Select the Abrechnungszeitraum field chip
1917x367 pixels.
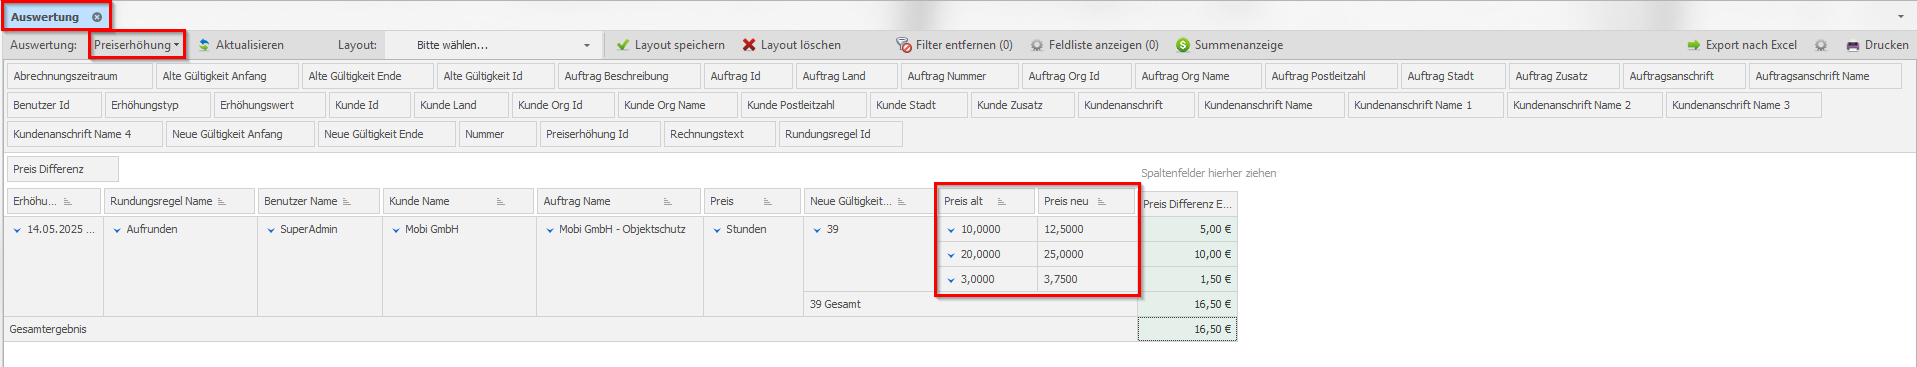80,76
